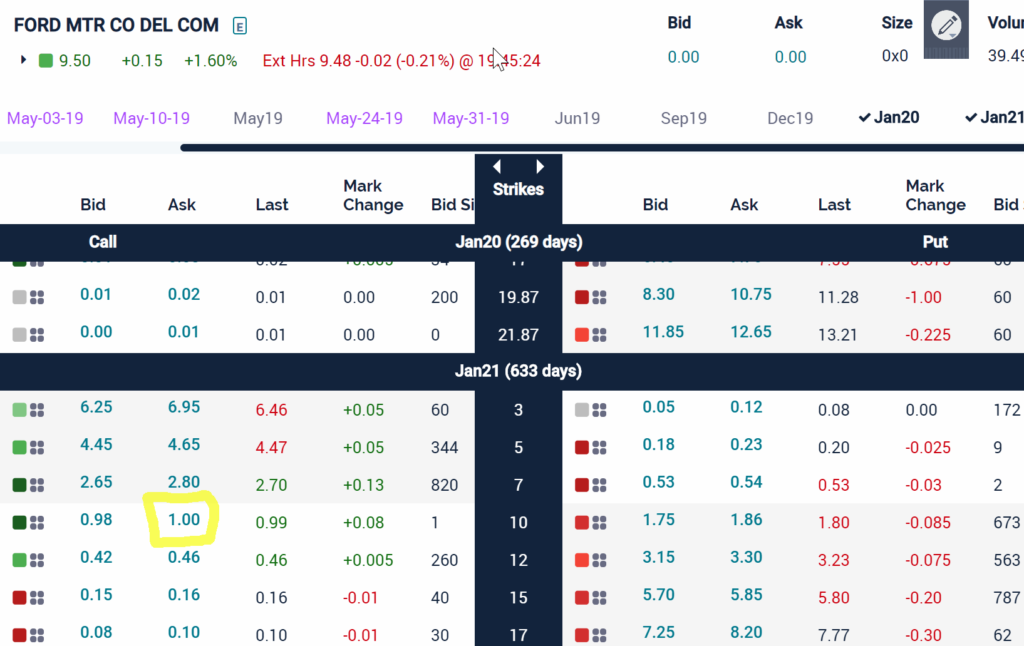Click the pencil edit icon at top right
The image size is (1024, 646).
point(945,26)
